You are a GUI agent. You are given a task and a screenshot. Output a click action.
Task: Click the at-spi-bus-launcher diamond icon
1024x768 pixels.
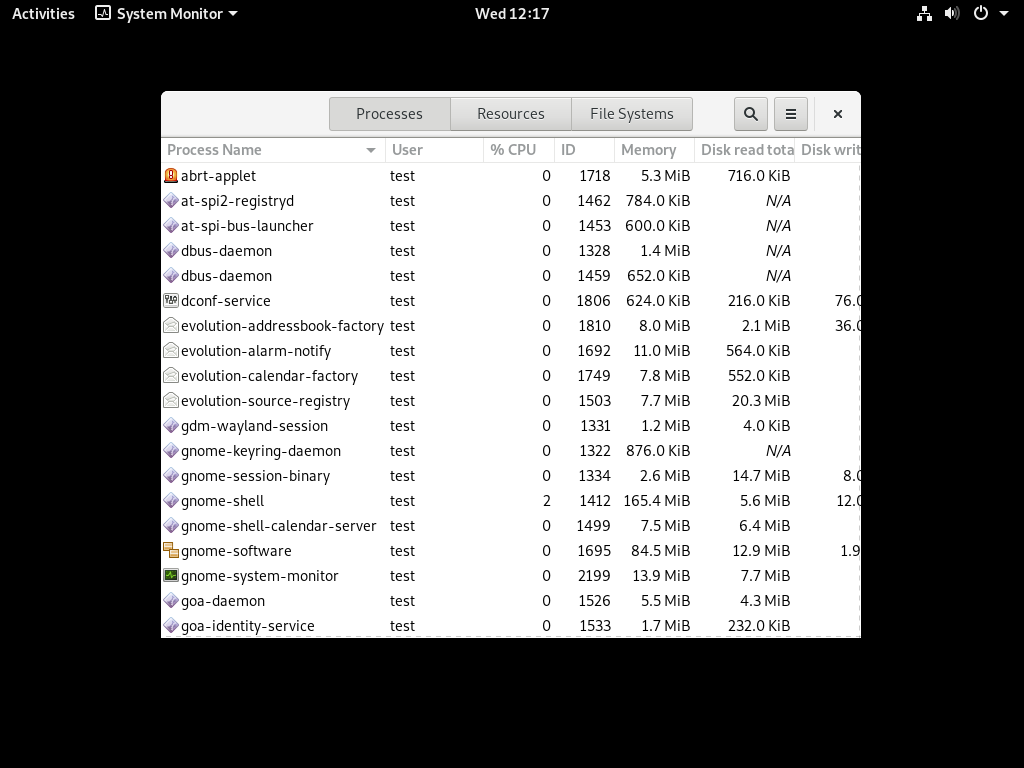(x=170, y=225)
